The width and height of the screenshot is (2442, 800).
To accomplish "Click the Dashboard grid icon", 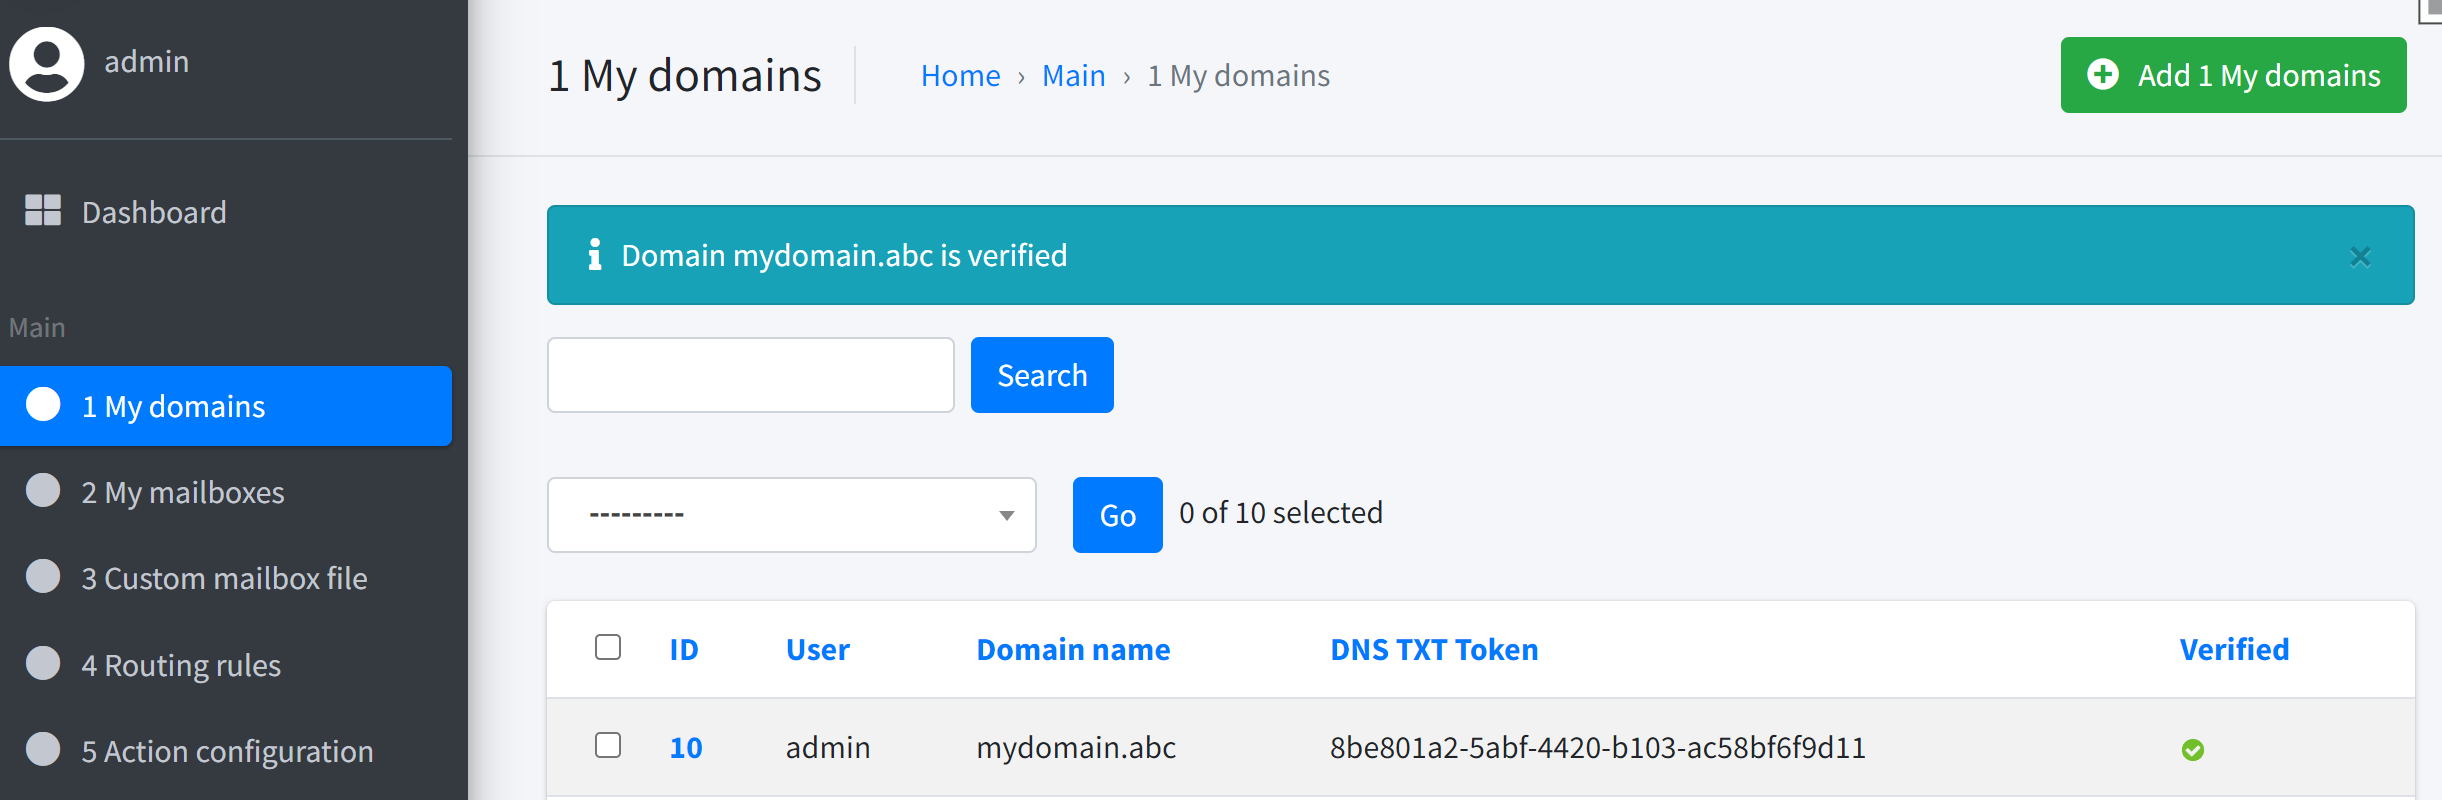I will click(x=43, y=210).
